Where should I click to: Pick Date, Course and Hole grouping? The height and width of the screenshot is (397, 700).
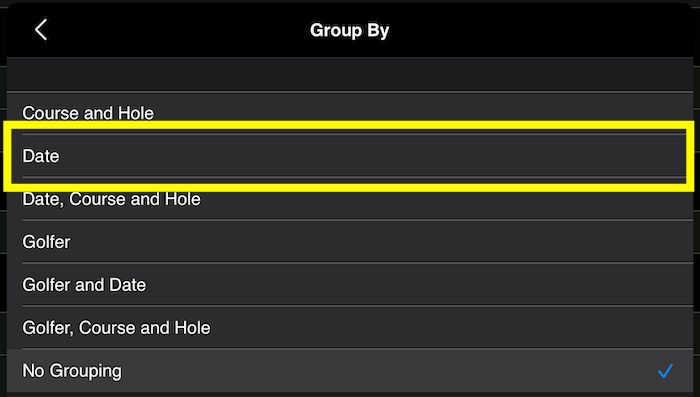(x=350, y=199)
